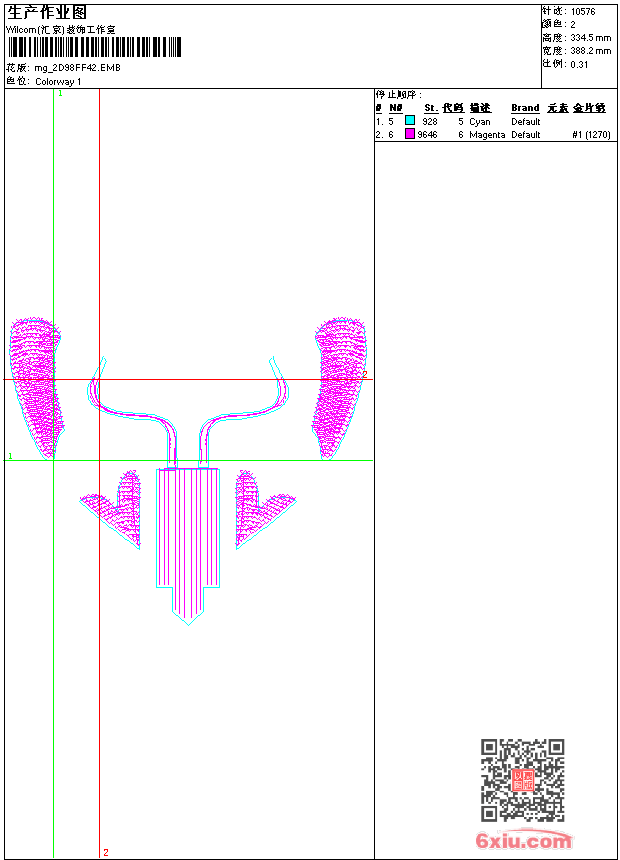Select the file name mg_2D98FF42.EMB text
This screenshot has height=860, width=620.
pos(77,68)
